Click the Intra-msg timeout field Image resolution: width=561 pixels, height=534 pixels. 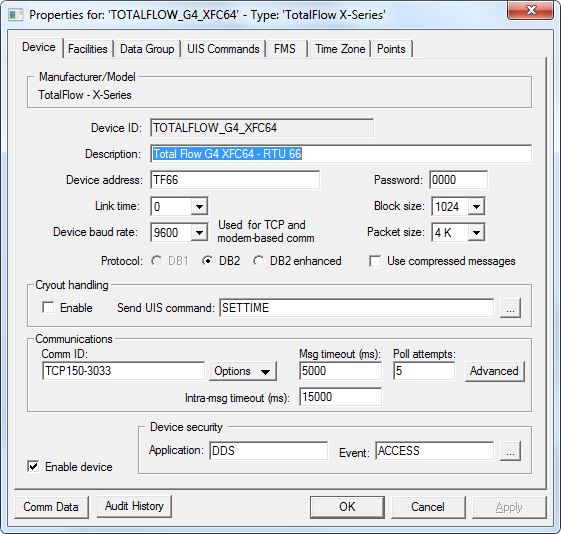[340, 397]
